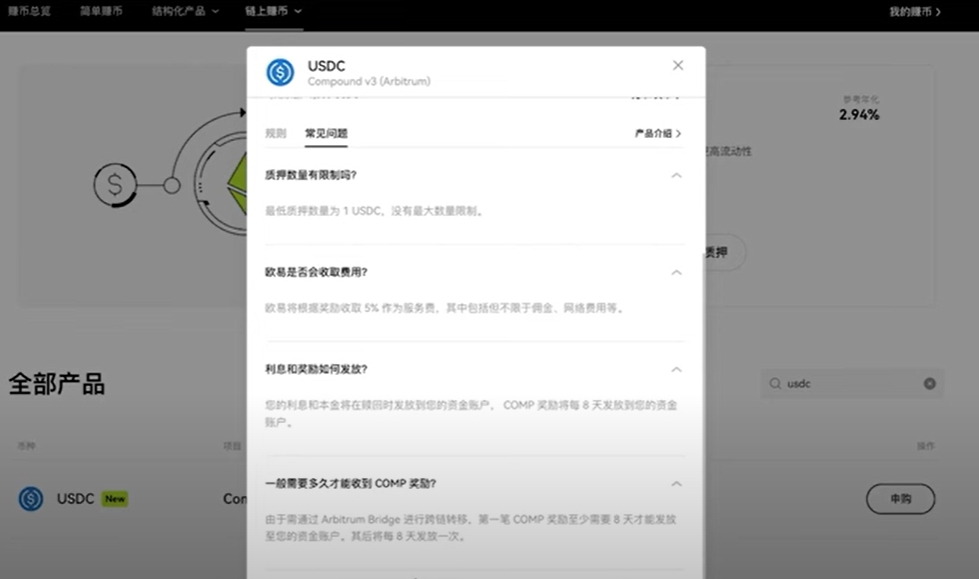Open the 产品介绍 link
979x579 pixels.
(x=658, y=133)
